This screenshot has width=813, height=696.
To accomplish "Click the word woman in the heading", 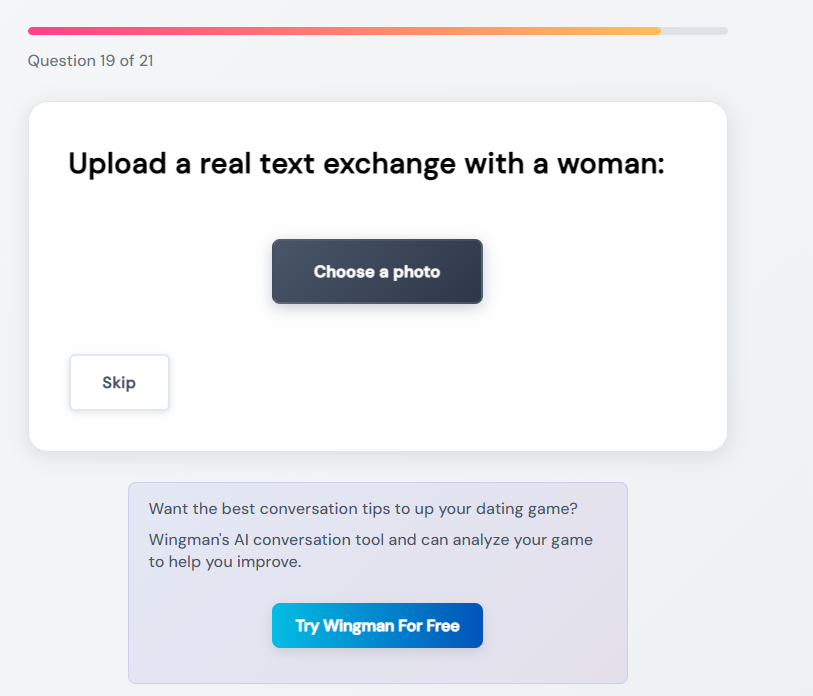I will pyautogui.click(x=610, y=163).
